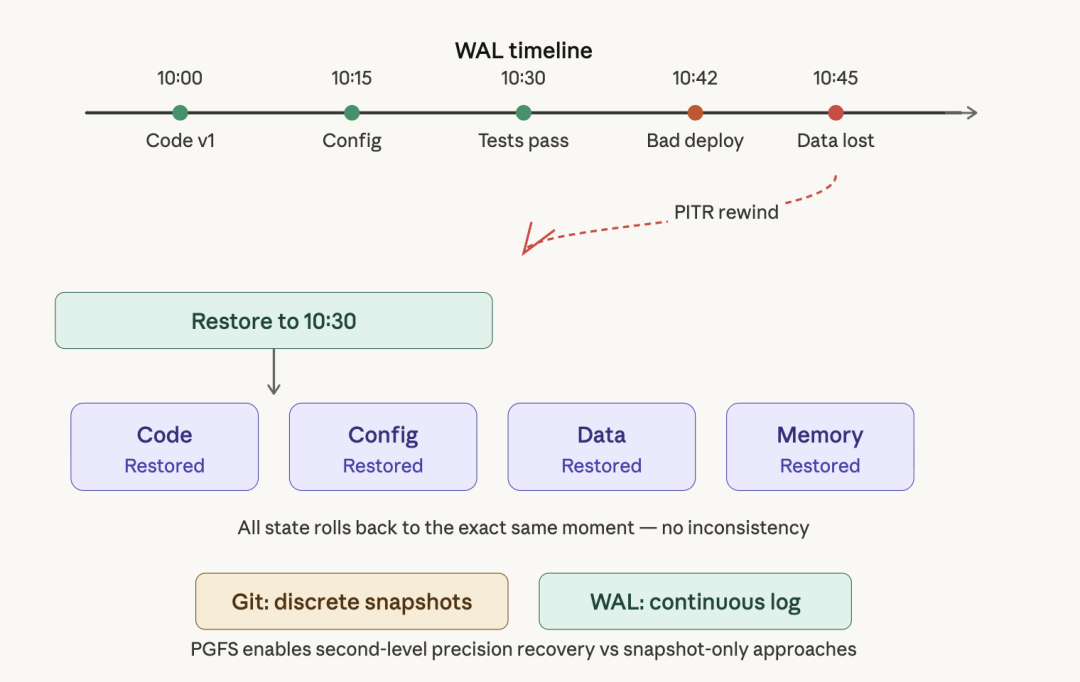Click the PGFS second-level precision caption
1080x682 pixels.
click(x=523, y=649)
